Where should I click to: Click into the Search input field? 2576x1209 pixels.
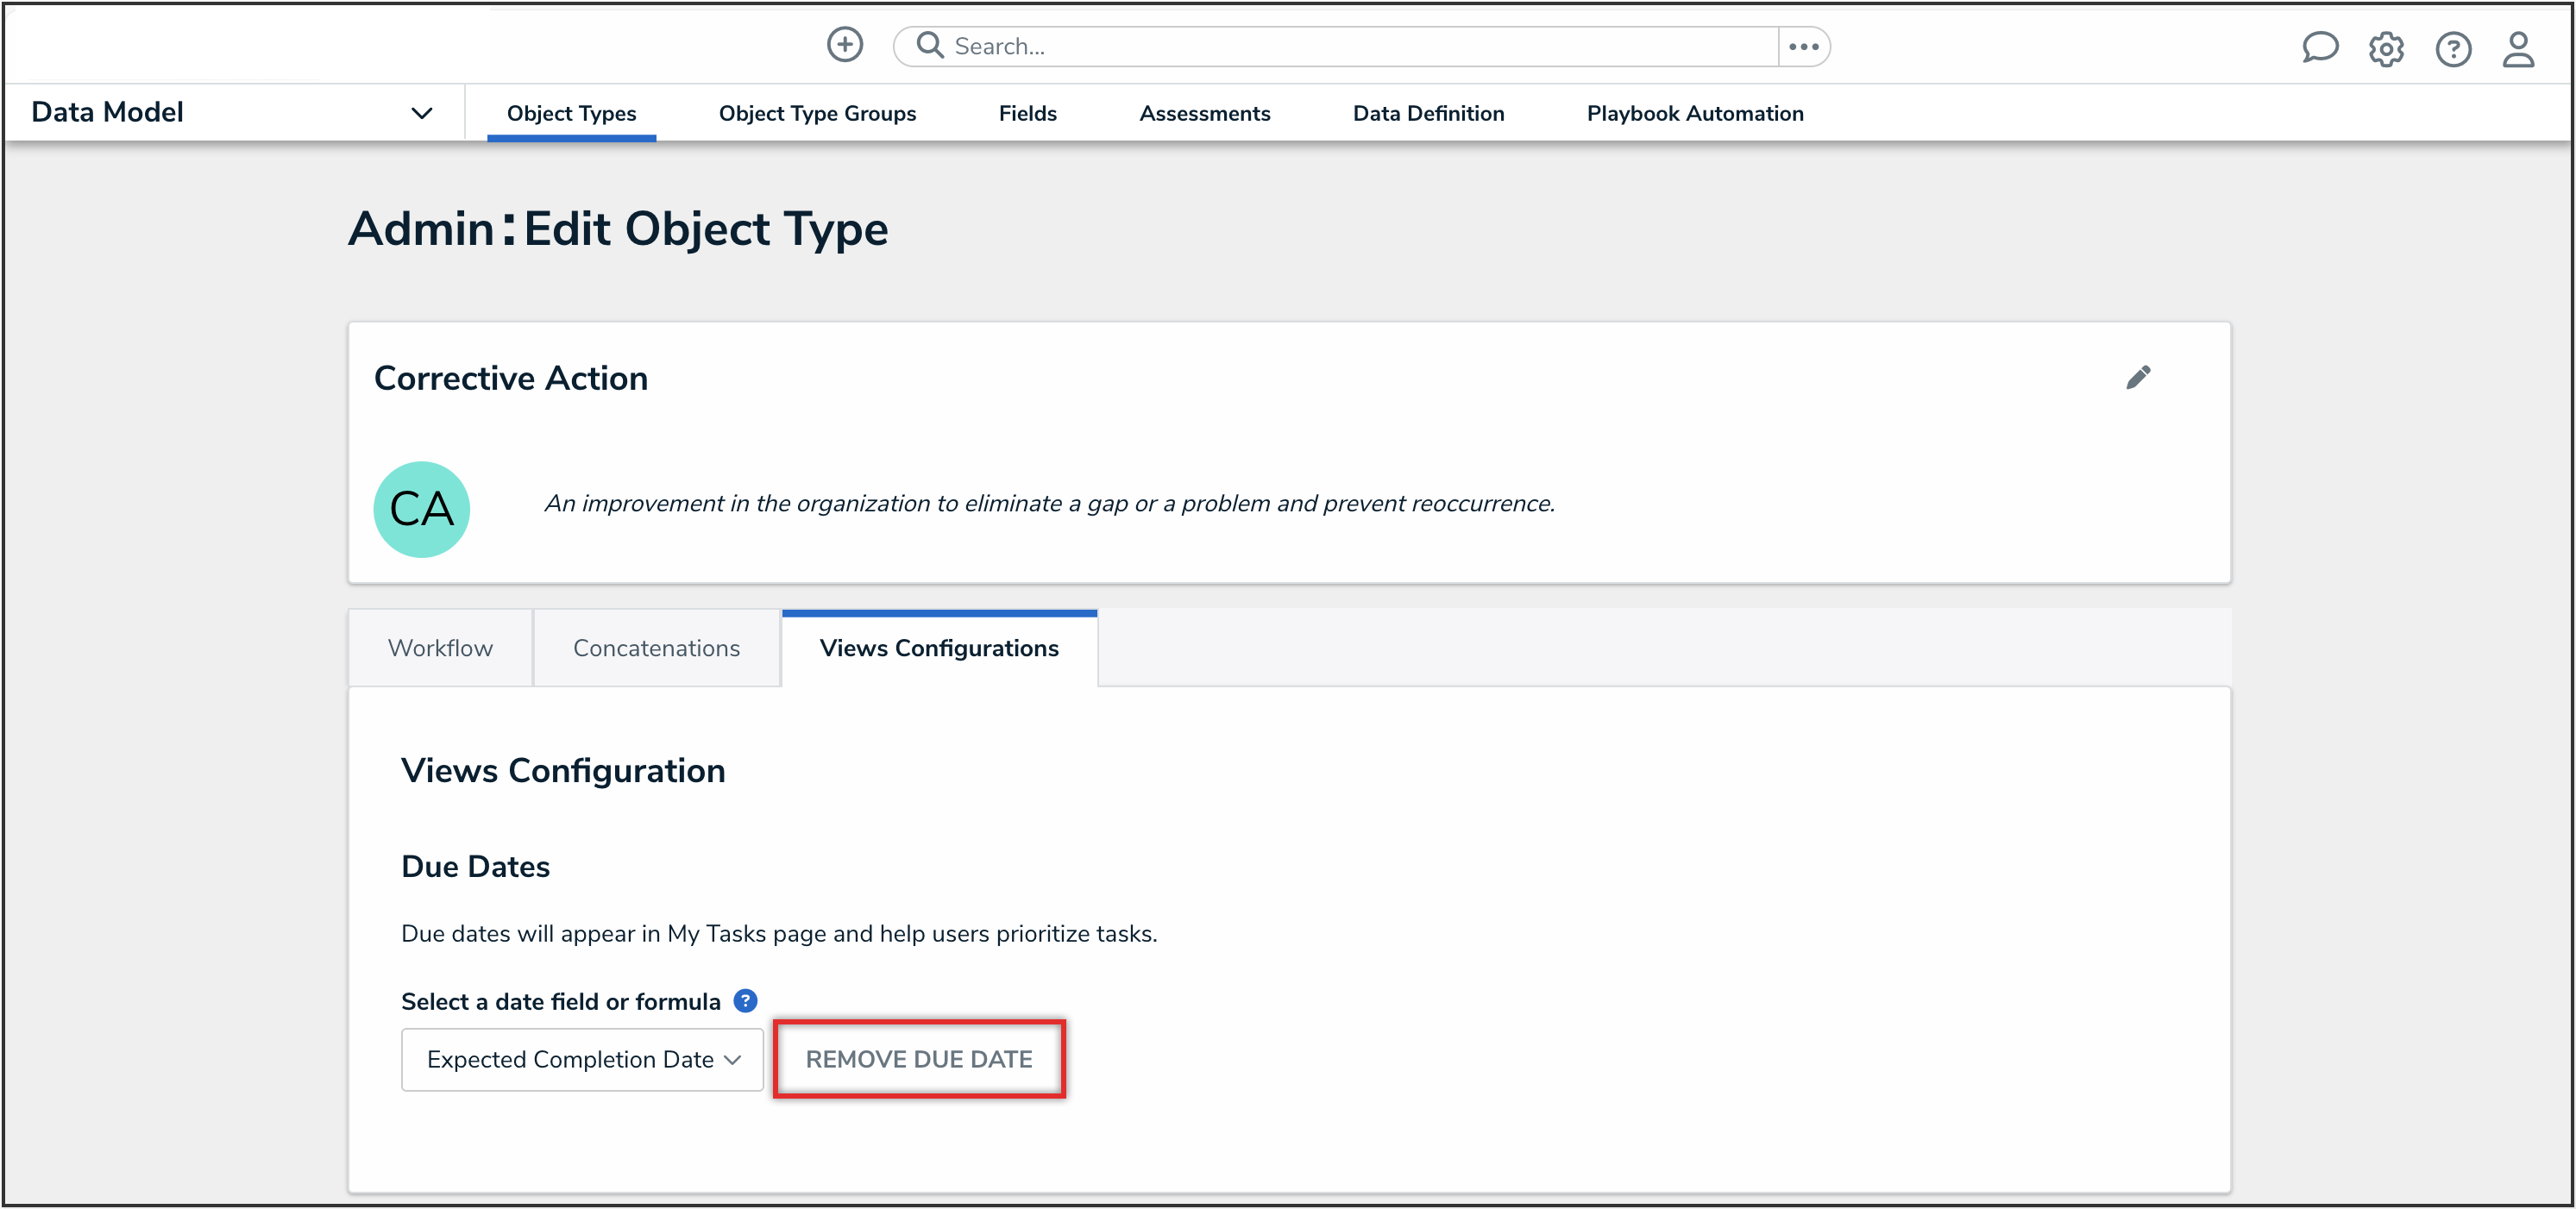click(1350, 46)
